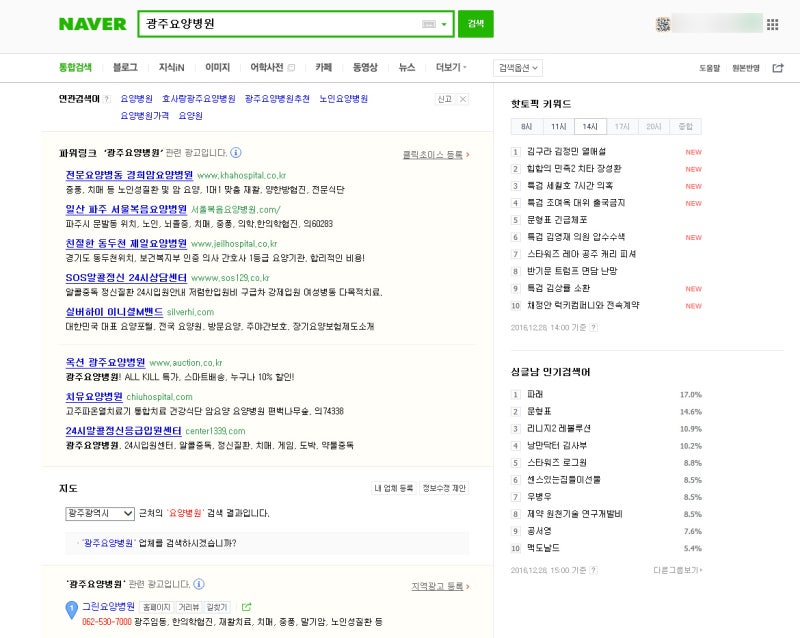Open the 광주광역시 region select box

(x=100, y=513)
